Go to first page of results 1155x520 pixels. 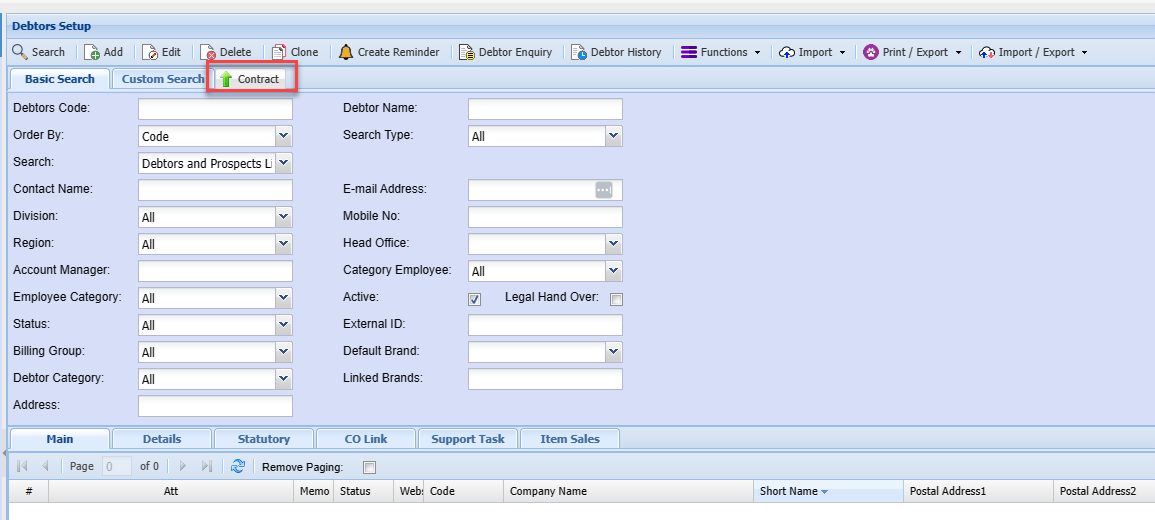pos(22,466)
